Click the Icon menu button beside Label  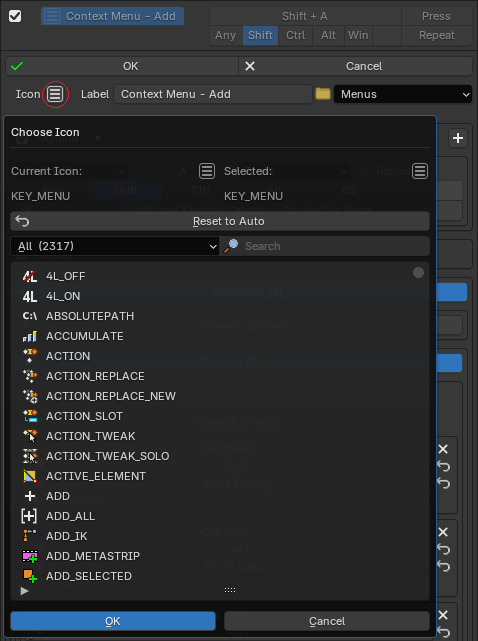(x=55, y=94)
